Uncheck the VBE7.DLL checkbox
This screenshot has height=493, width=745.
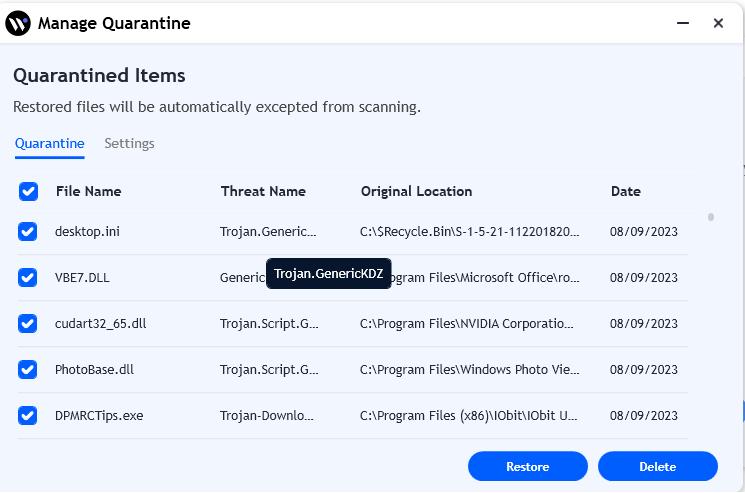28,277
